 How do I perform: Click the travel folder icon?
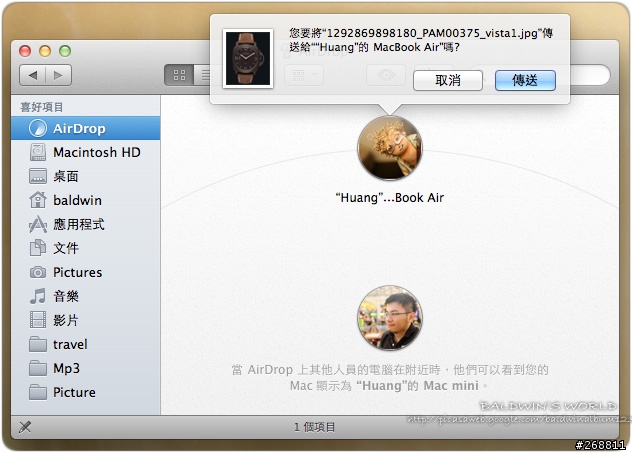38,345
